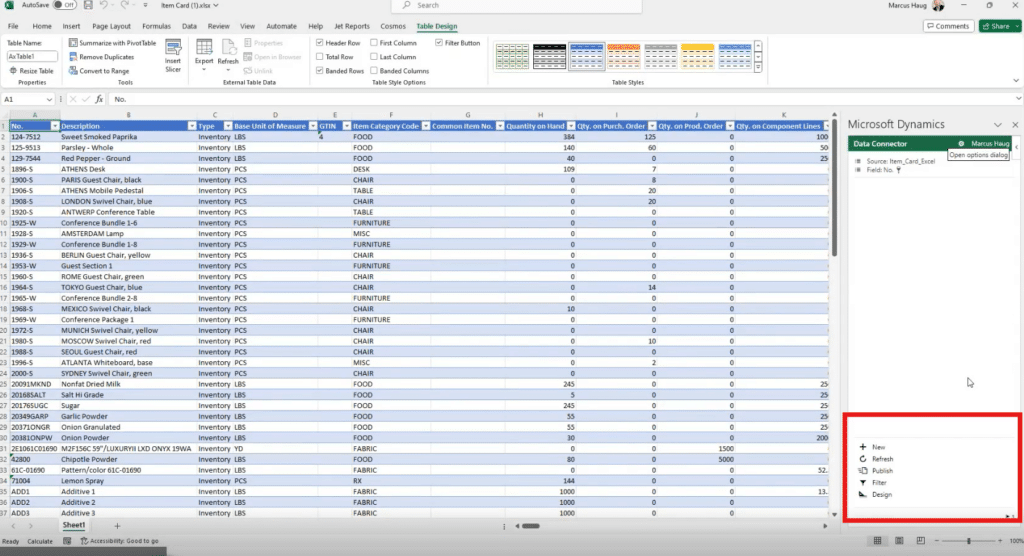Viewport: 1024px width, 556px height.
Task: Click Publish in the Dynamics pane
Action: click(876, 470)
